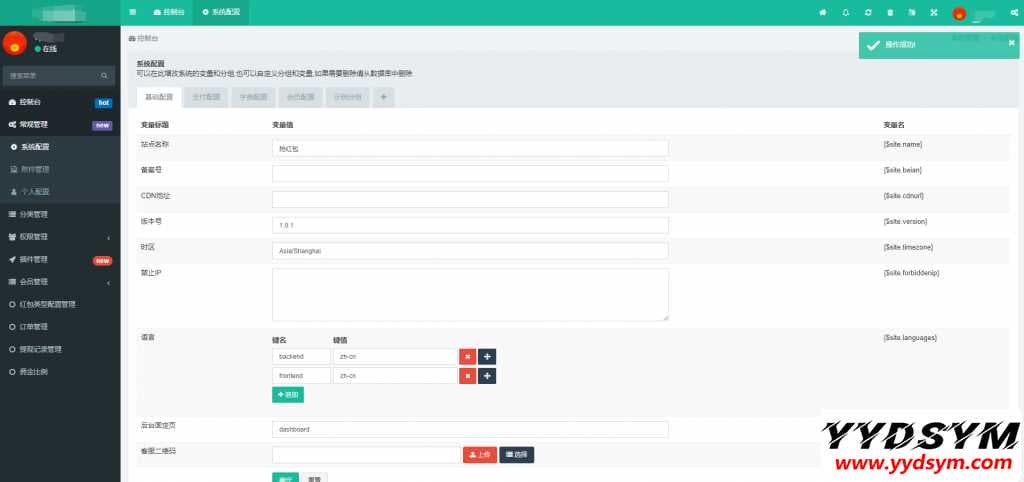Open the user avatar menu in top bar
This screenshot has width=1024, height=482.
point(959,13)
